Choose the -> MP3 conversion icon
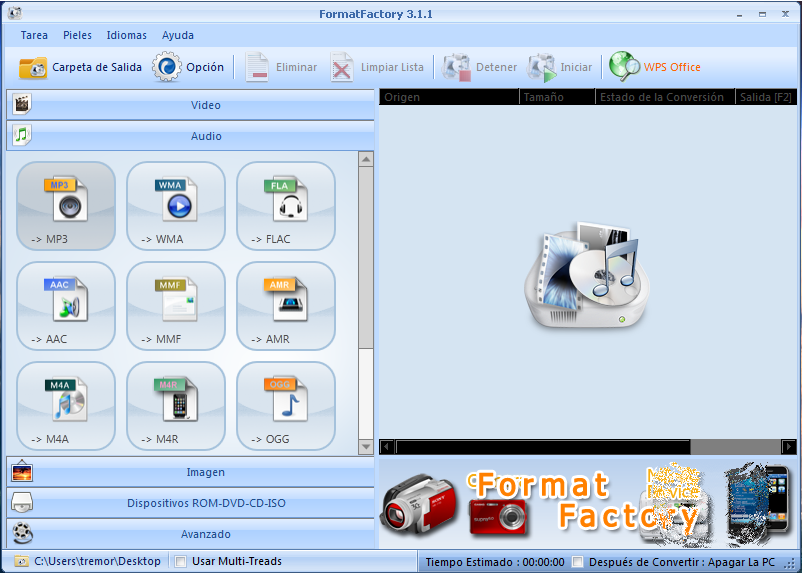The height and width of the screenshot is (573, 802). click(66, 206)
